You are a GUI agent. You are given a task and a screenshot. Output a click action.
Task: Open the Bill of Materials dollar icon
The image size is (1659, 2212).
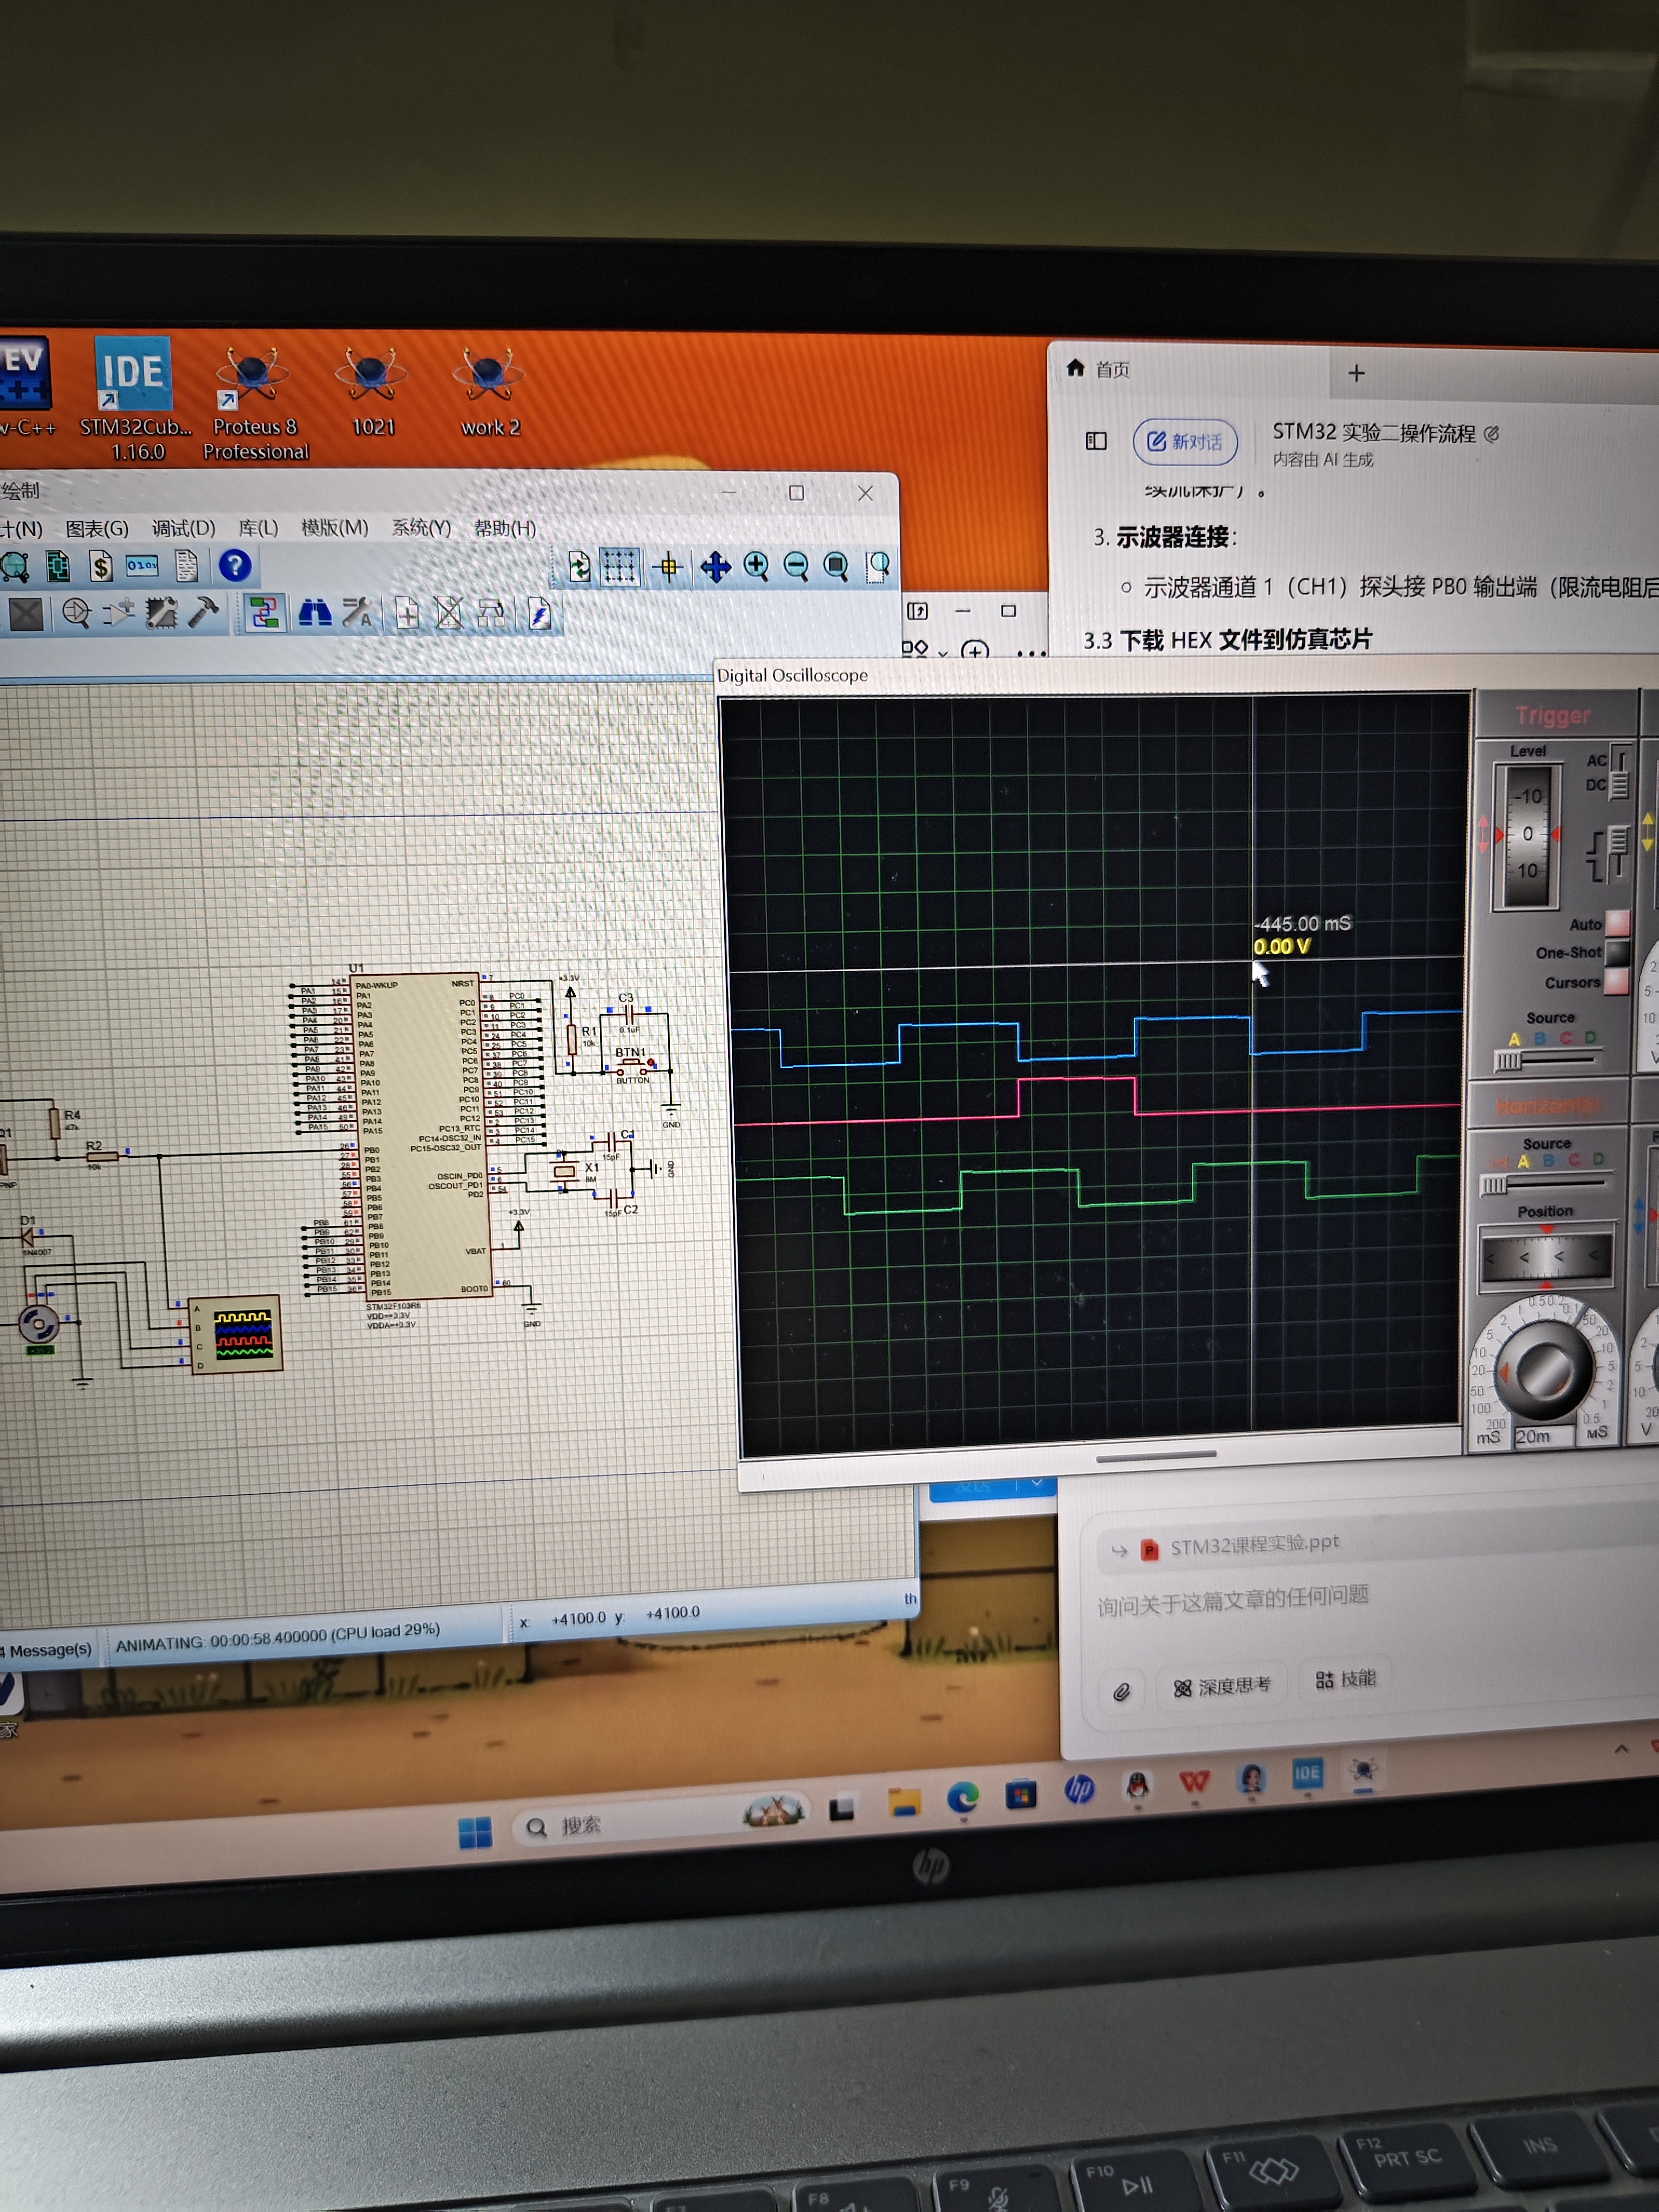point(100,567)
